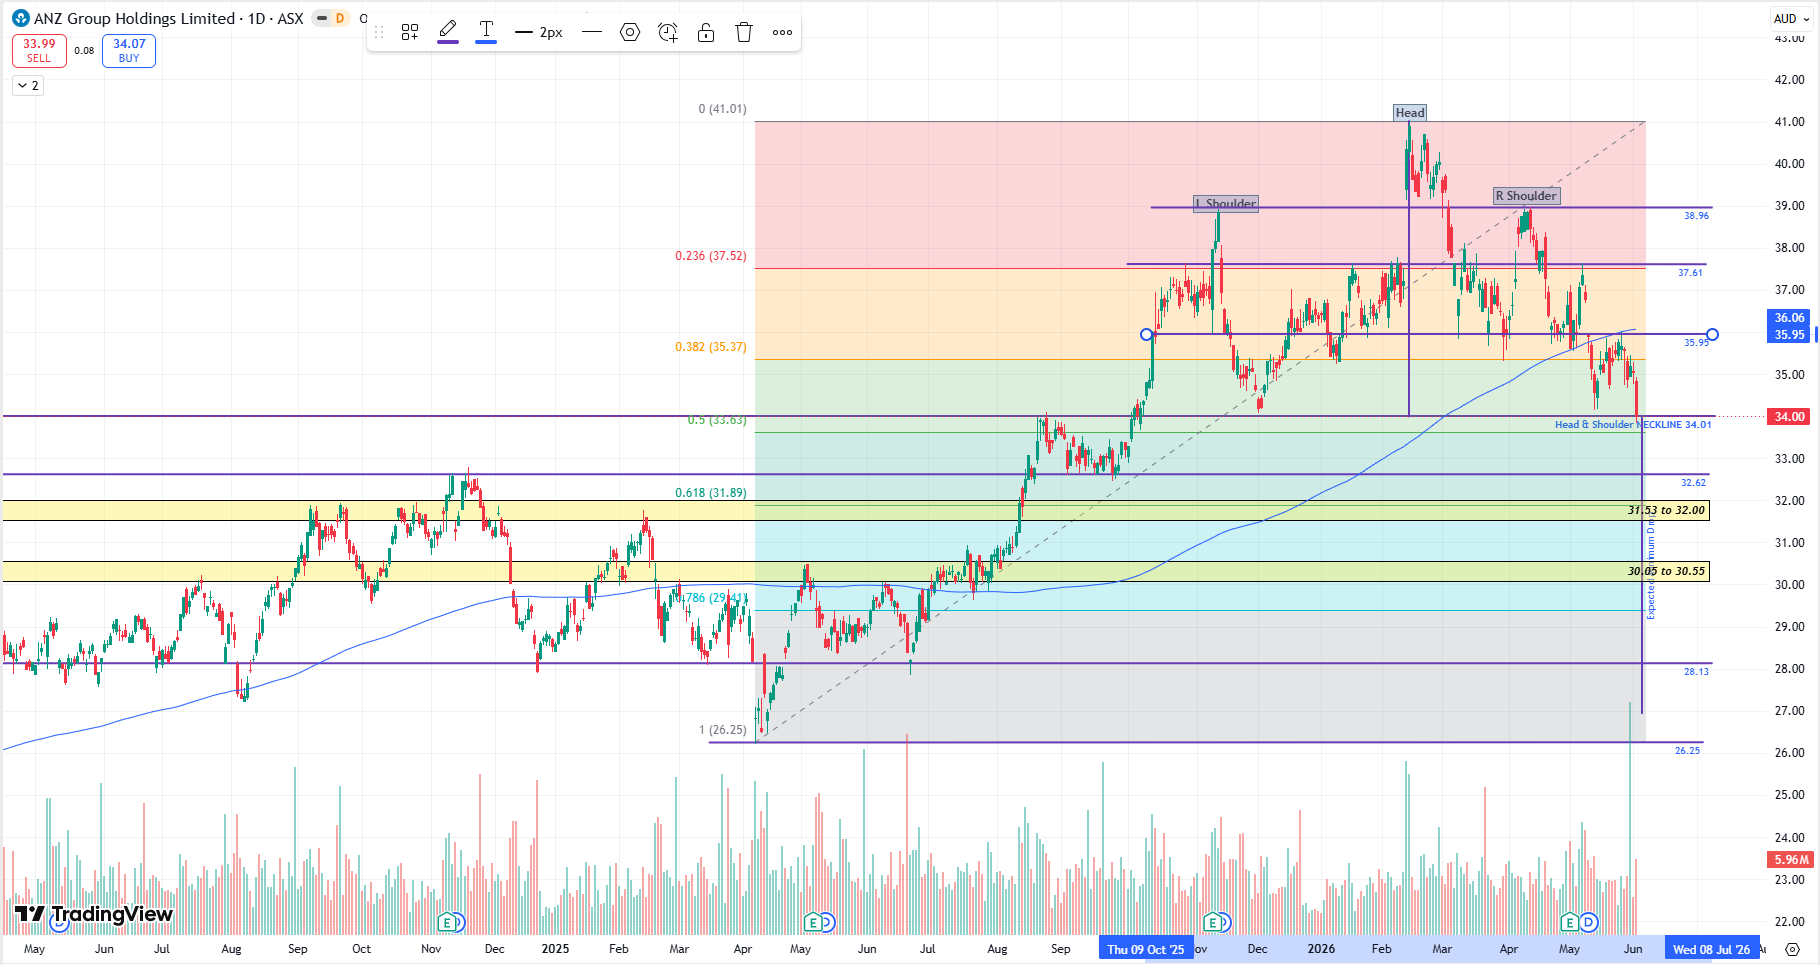Screen dimensions: 1820x965
Task: Click the TradingView logo
Action: click(94, 914)
